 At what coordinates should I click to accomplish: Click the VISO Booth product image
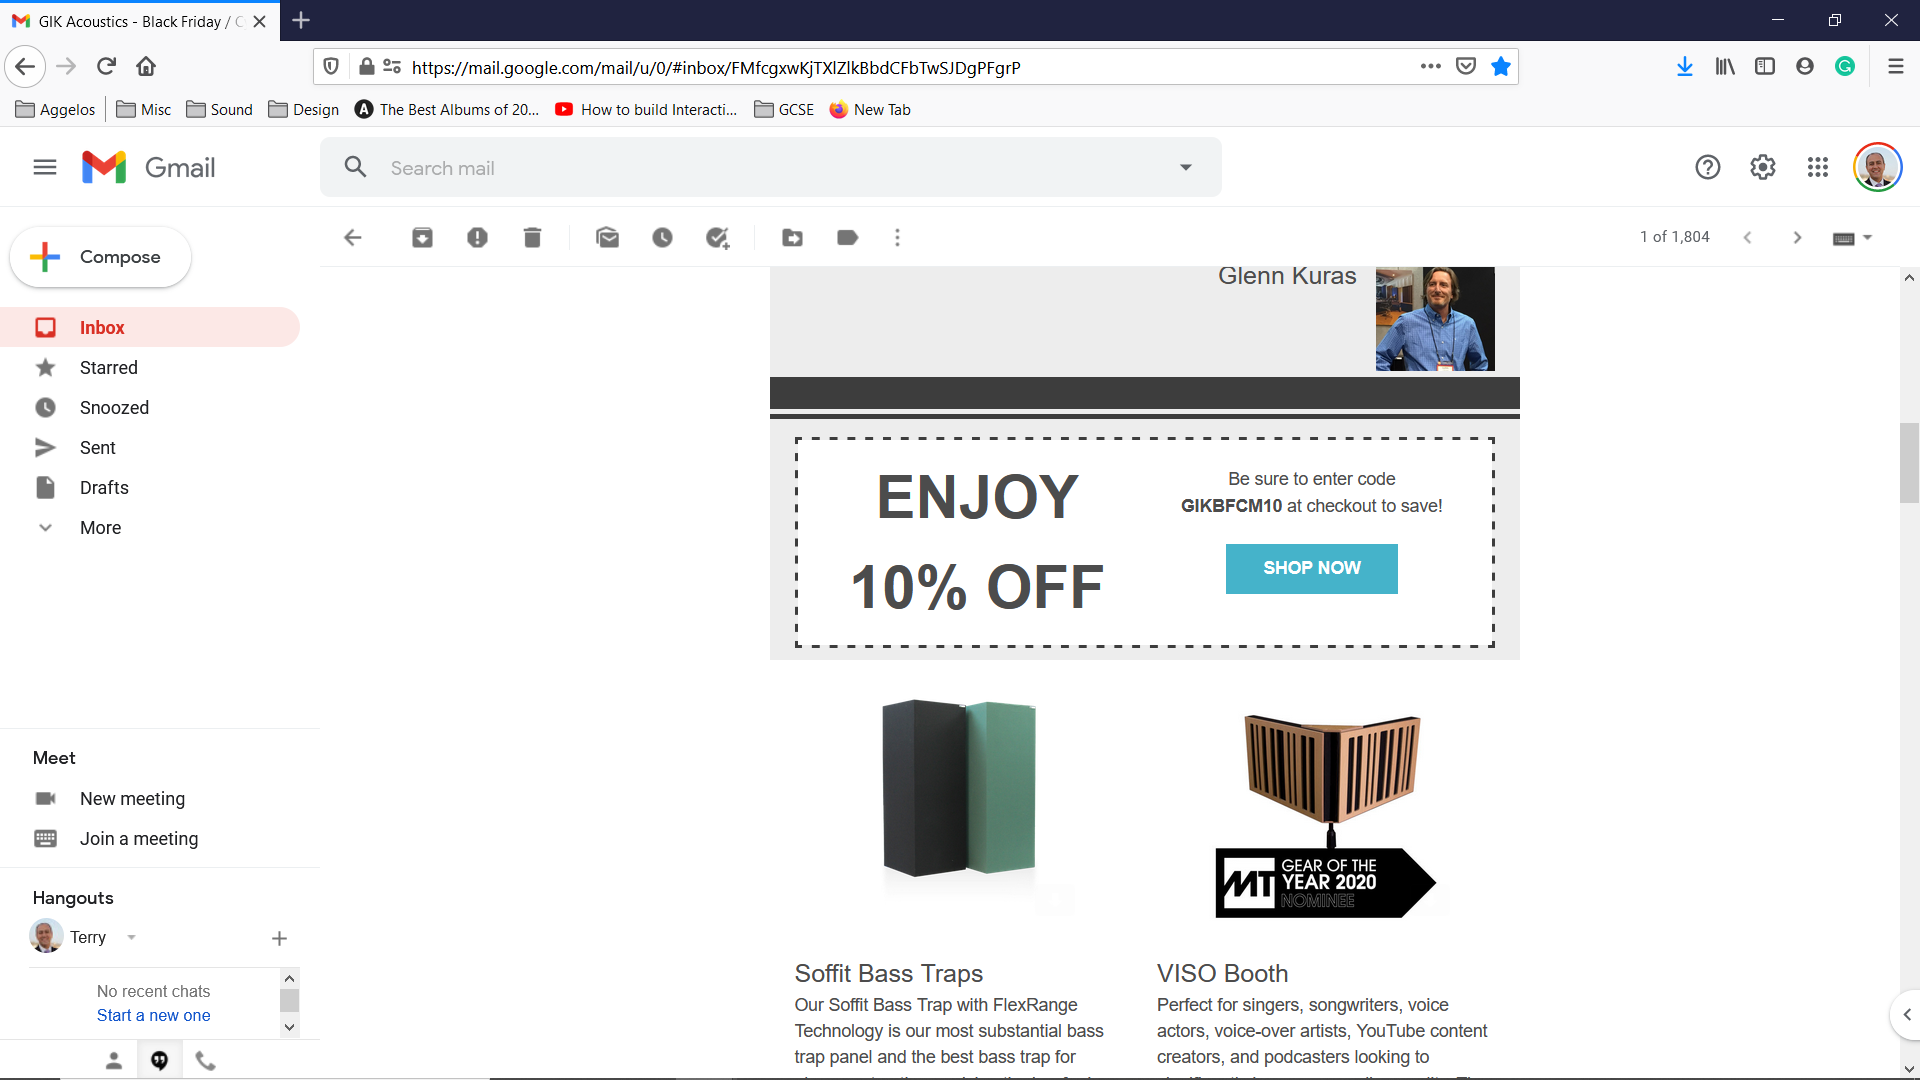pos(1330,815)
